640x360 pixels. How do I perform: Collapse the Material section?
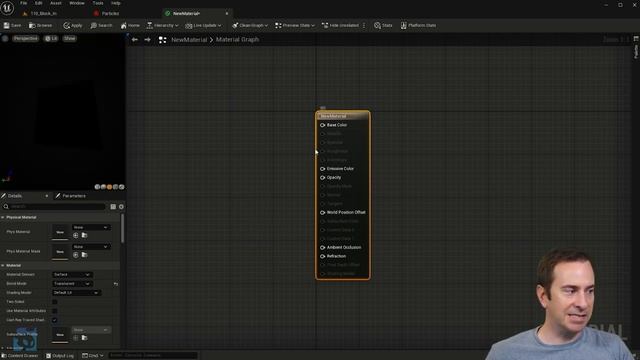[3, 265]
